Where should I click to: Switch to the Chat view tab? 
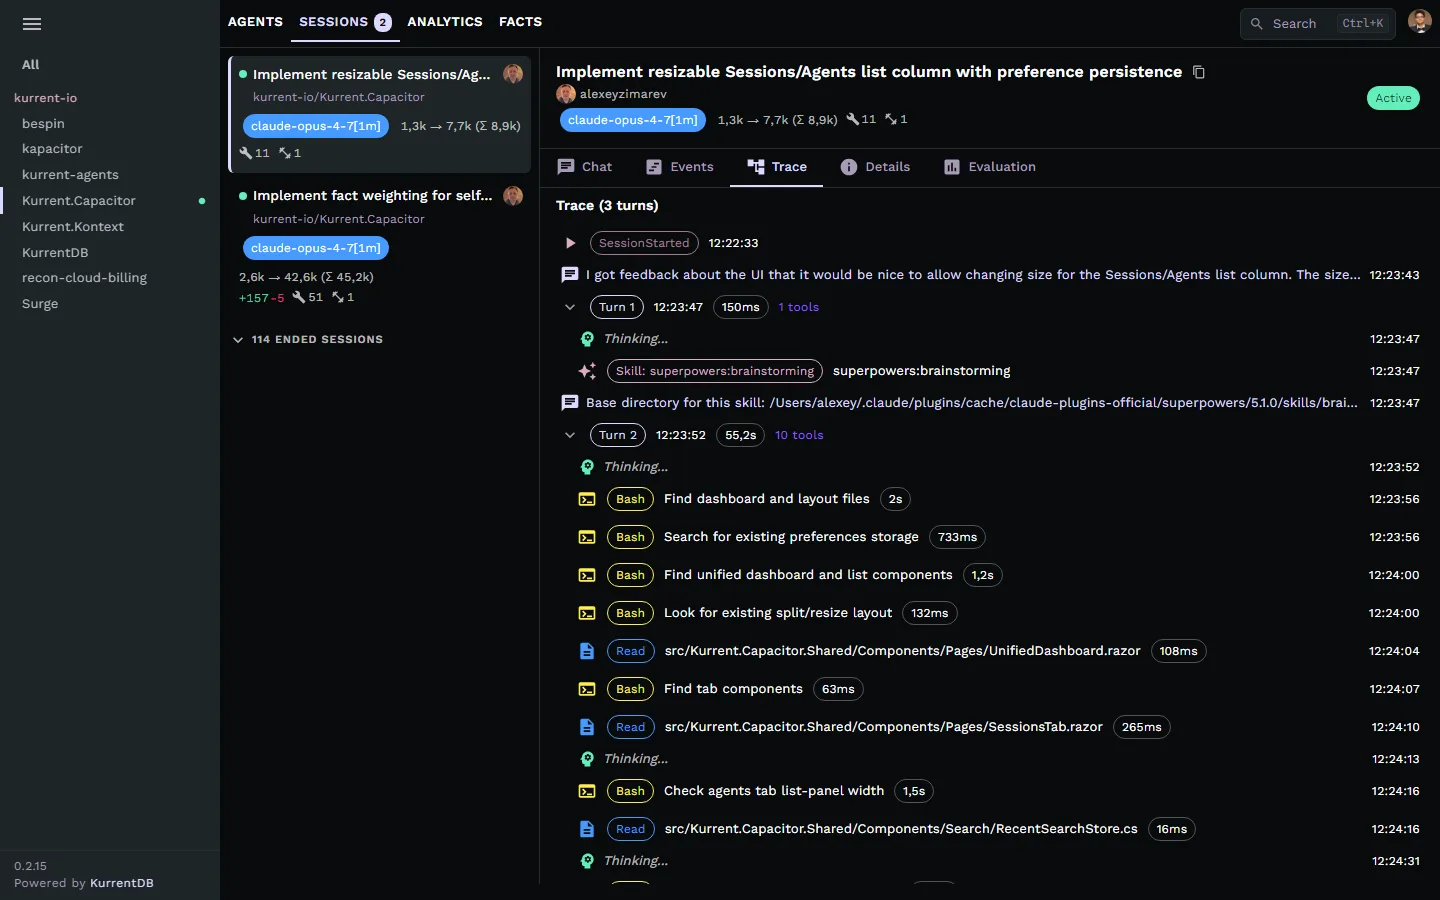[585, 167]
